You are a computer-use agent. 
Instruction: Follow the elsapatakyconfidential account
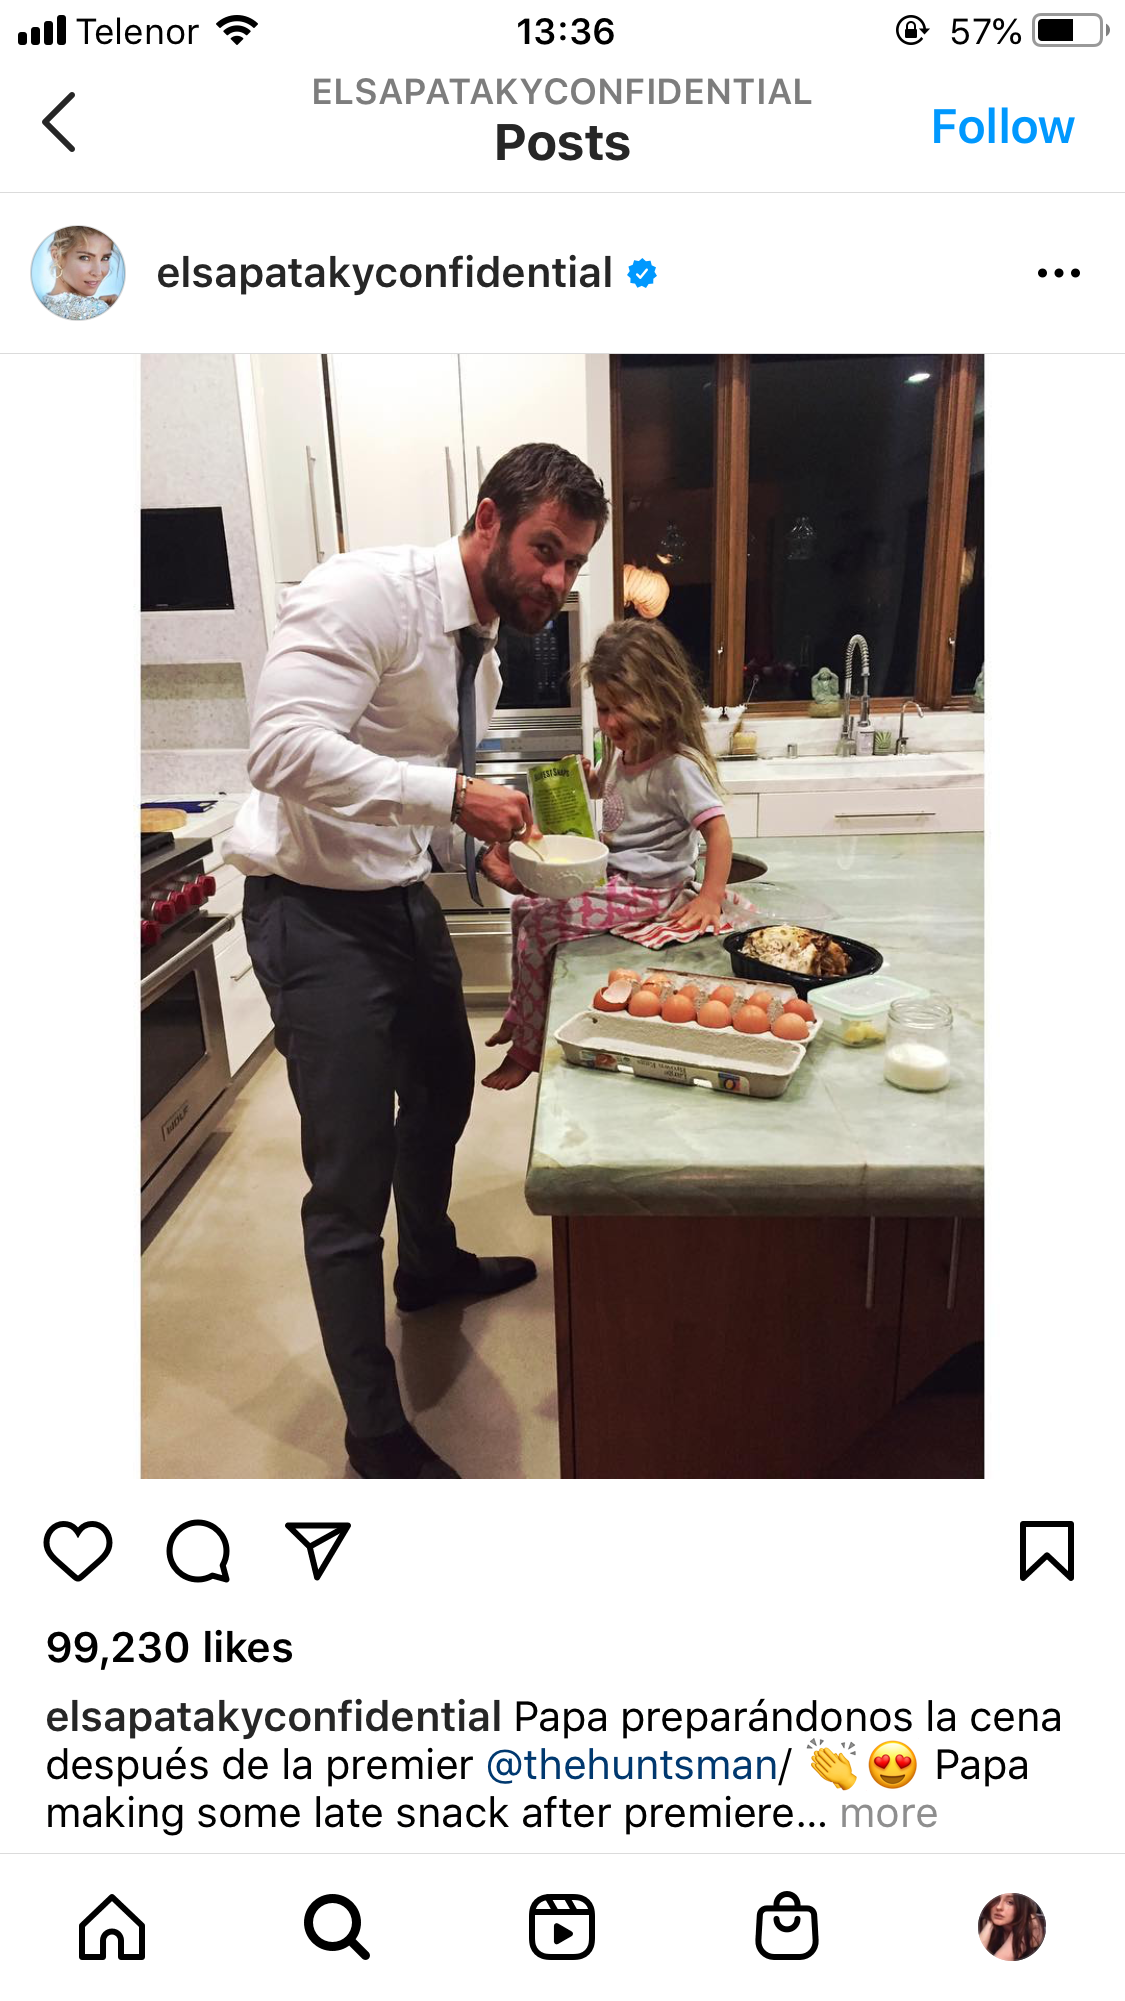[x=1002, y=127]
